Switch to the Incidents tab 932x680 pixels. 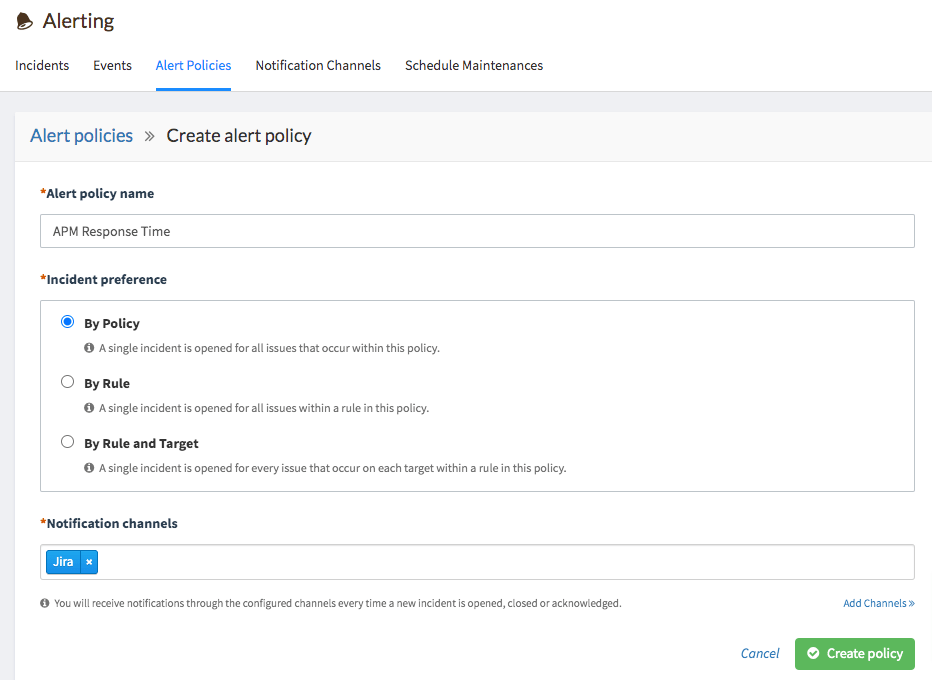point(42,65)
